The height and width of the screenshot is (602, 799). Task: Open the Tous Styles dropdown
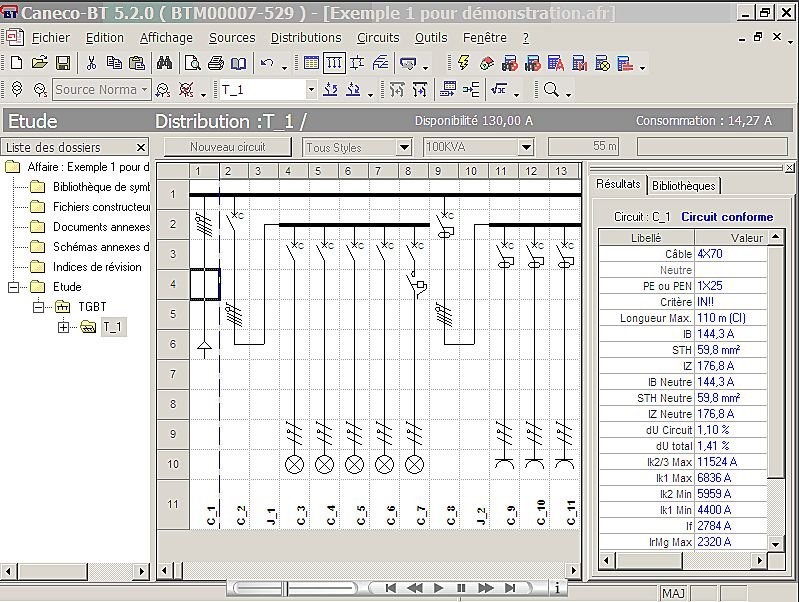click(x=404, y=147)
